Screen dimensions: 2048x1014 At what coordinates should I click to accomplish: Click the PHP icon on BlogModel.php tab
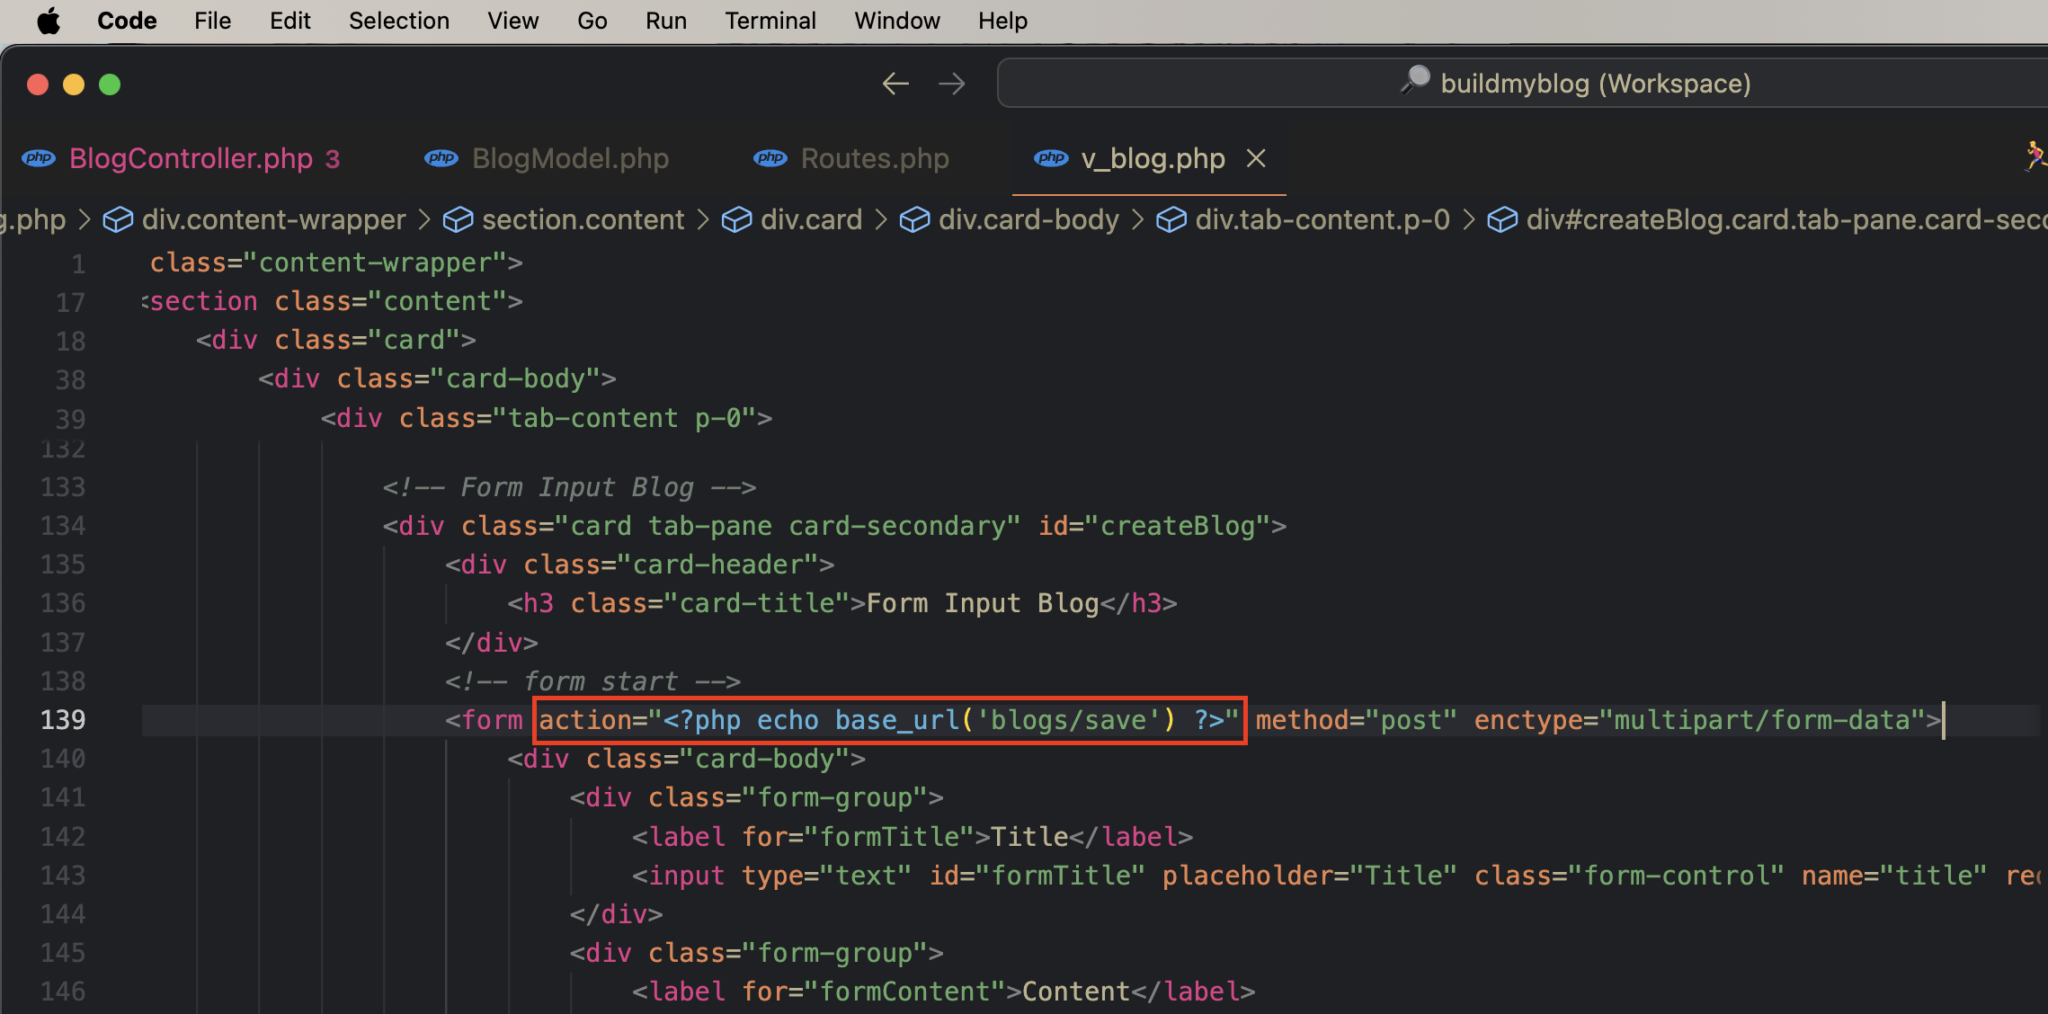(x=441, y=158)
